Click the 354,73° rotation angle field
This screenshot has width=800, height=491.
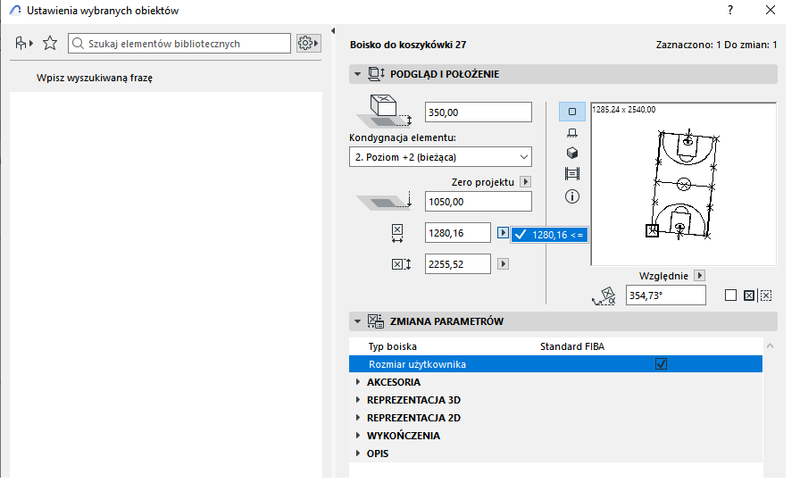666,296
